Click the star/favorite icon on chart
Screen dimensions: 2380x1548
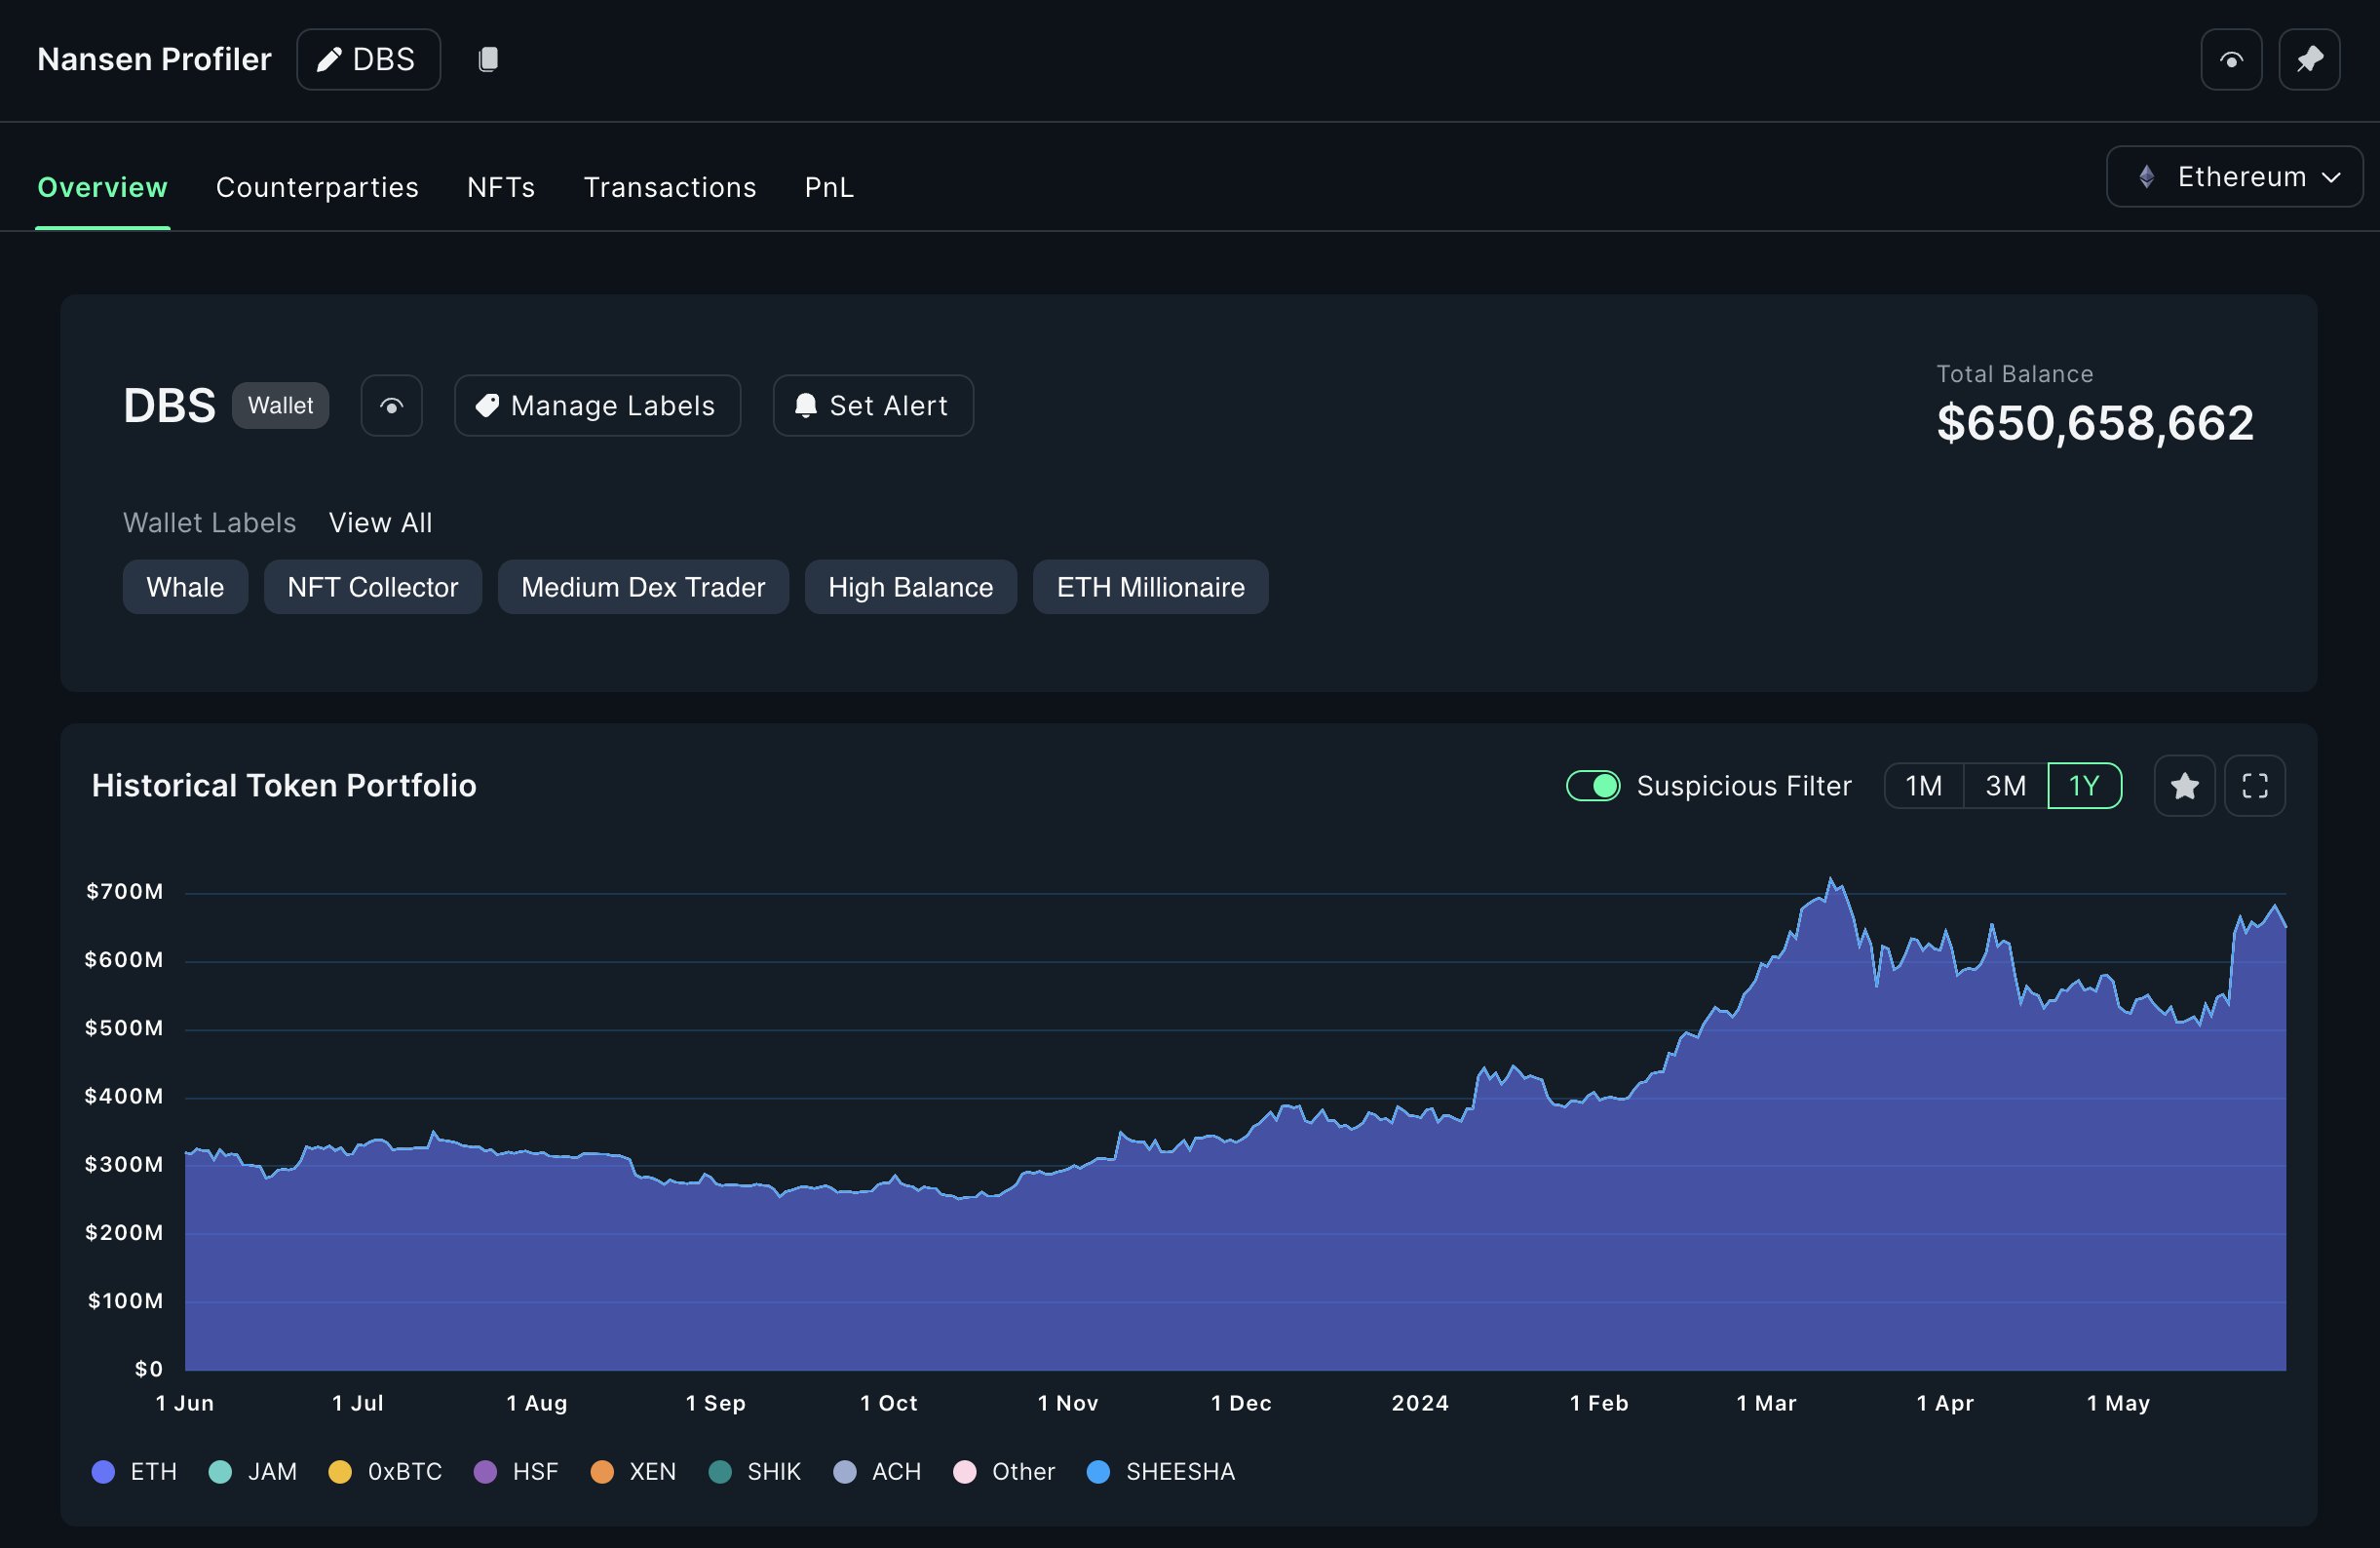click(x=2184, y=785)
